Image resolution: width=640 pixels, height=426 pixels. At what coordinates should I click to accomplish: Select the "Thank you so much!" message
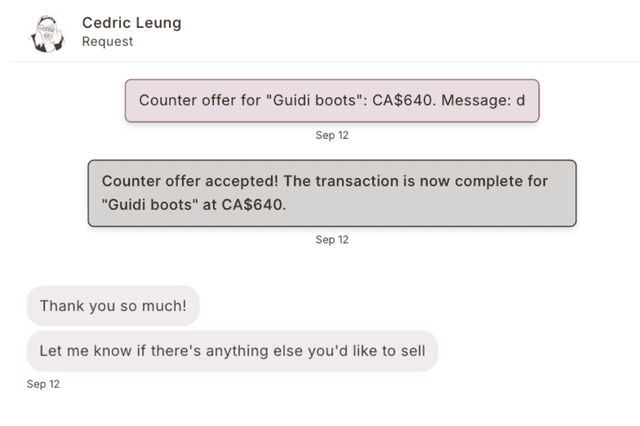pyautogui.click(x=113, y=306)
